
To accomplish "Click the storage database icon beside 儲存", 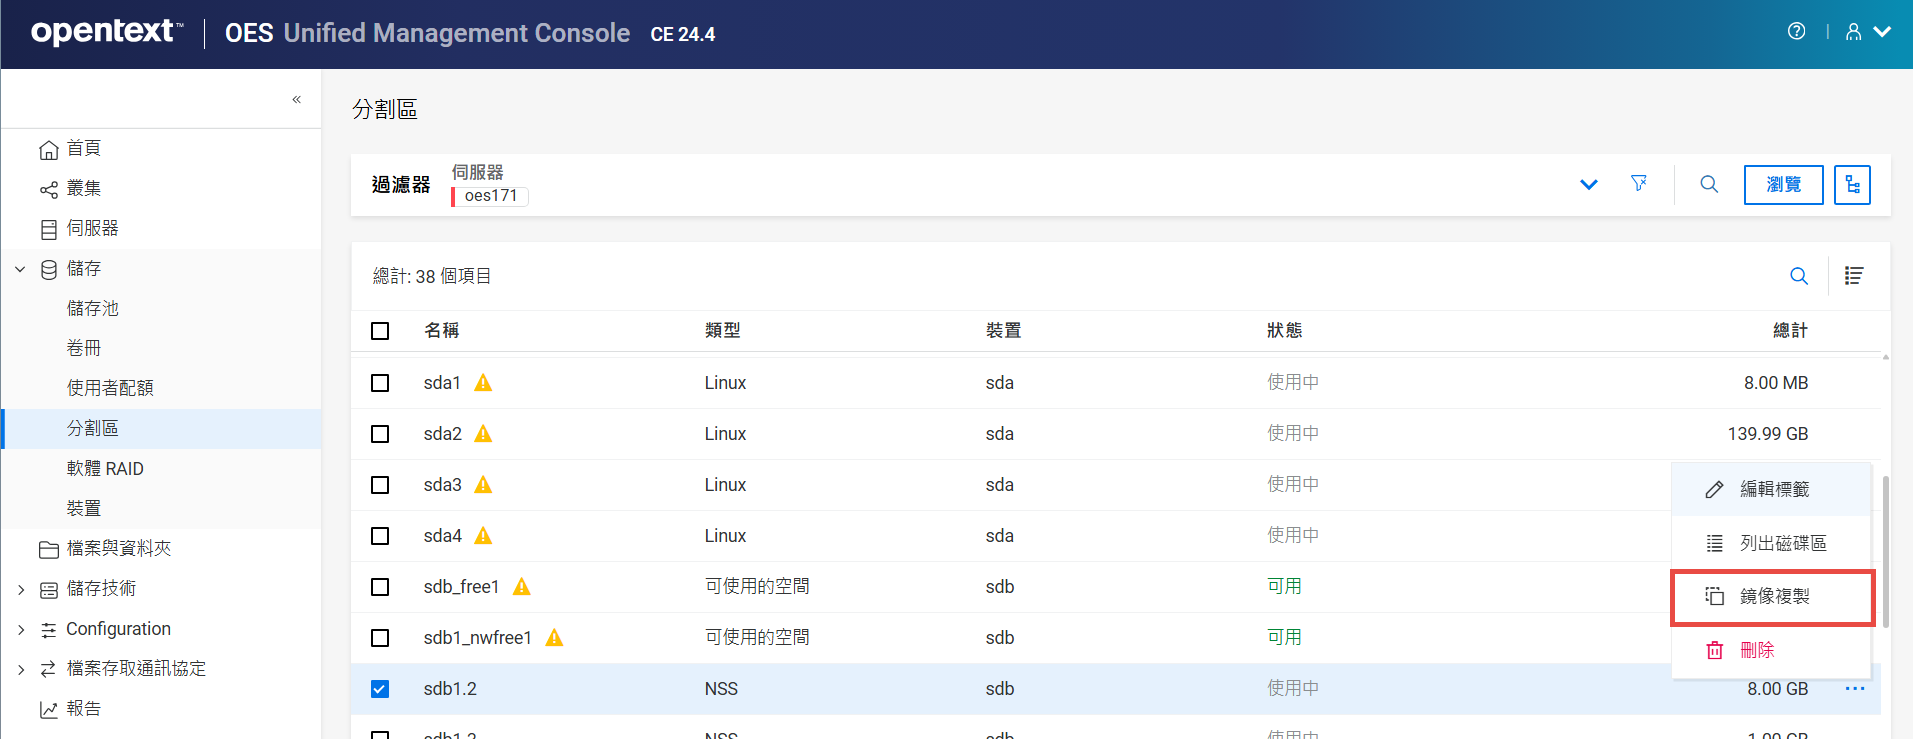I will tap(49, 269).
